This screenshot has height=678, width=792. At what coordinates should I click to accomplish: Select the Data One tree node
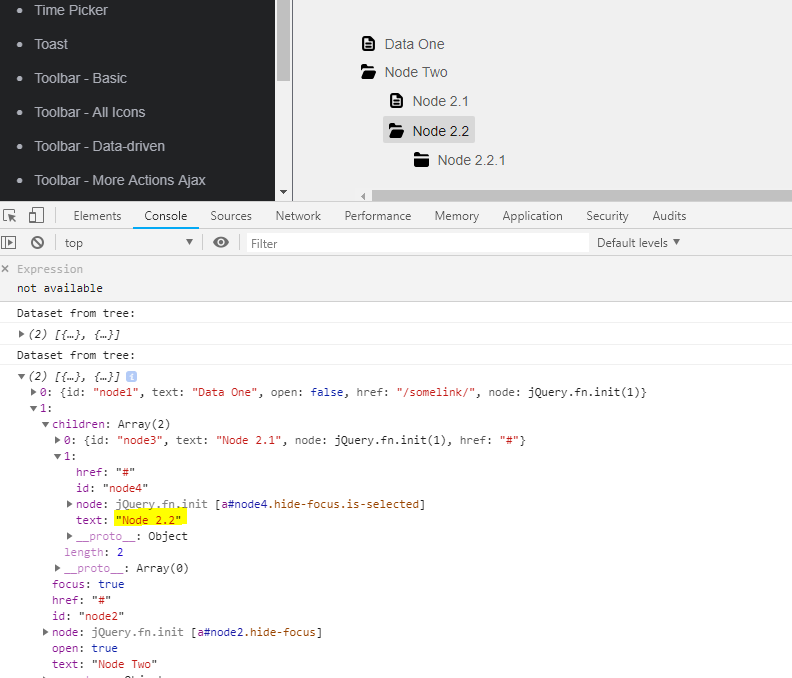414,44
